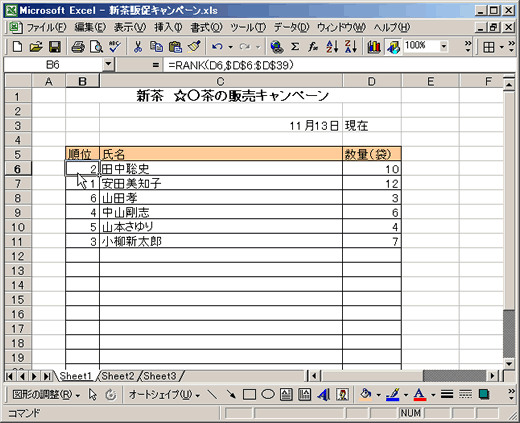
Task: Open Font Color dropdown arrow
Action: [433, 395]
